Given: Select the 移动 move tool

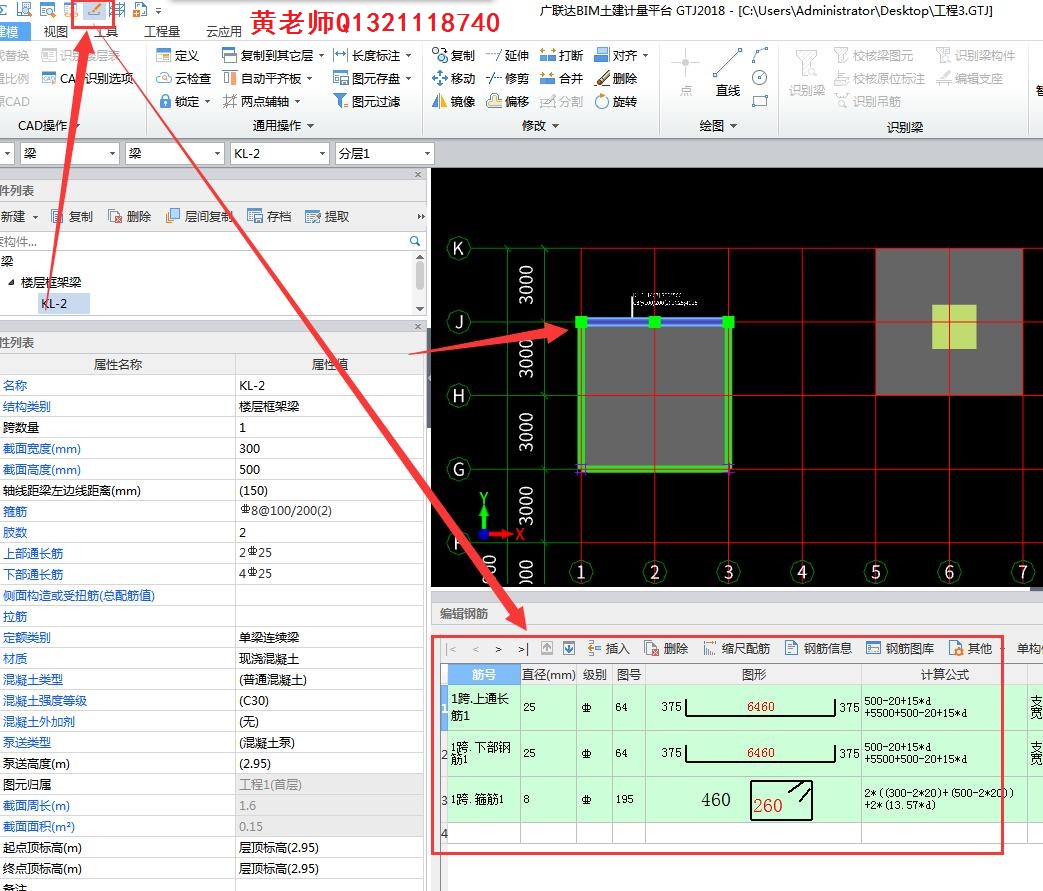Looking at the screenshot, I should [453, 79].
